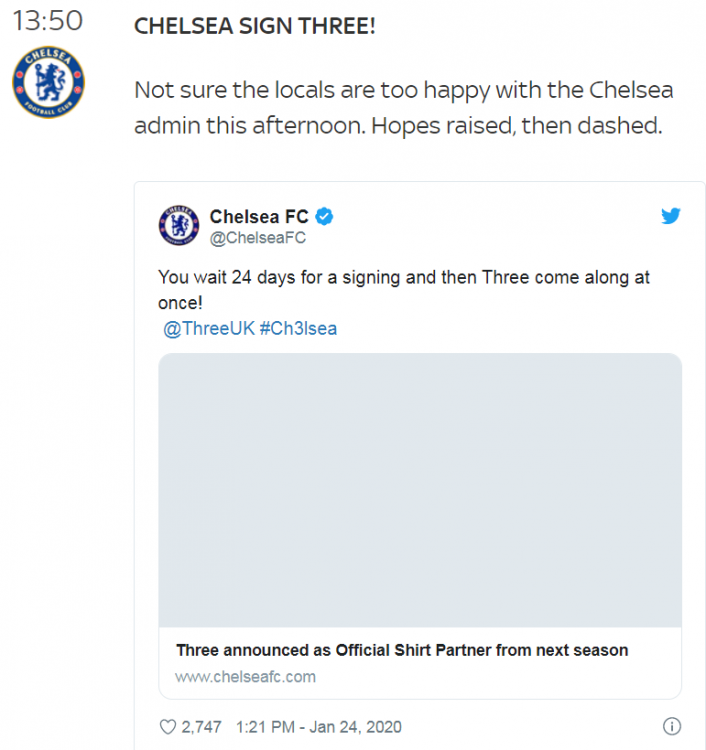Open the Three Official Shirt Partner headline

pyautogui.click(x=402, y=651)
